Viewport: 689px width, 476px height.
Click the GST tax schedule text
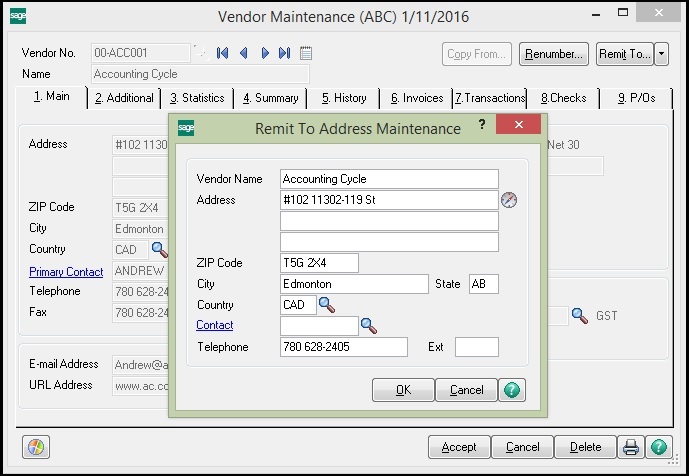coord(606,316)
